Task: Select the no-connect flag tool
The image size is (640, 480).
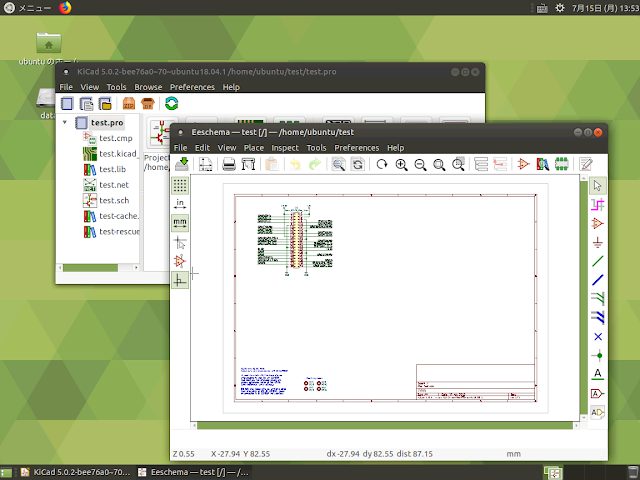Action: click(x=598, y=337)
